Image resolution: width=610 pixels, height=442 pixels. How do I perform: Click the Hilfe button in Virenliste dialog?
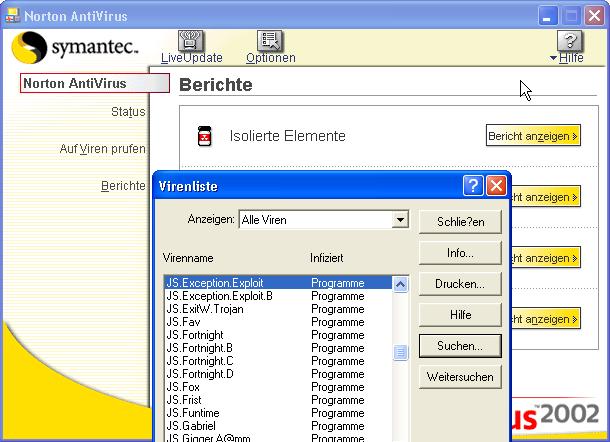point(460,314)
